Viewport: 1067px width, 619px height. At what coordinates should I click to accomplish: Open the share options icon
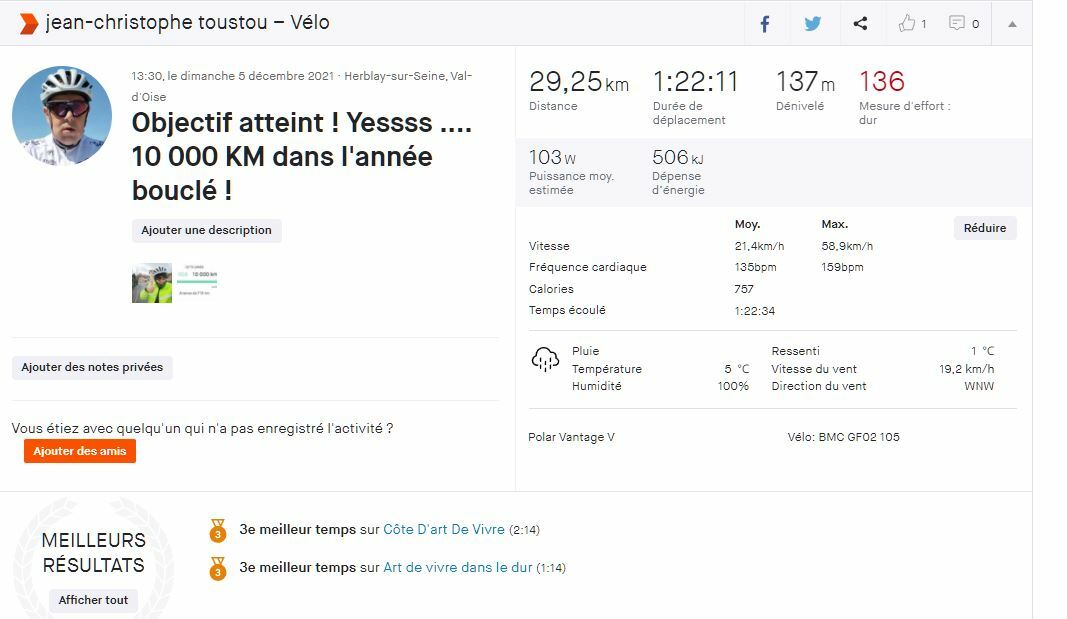860,23
